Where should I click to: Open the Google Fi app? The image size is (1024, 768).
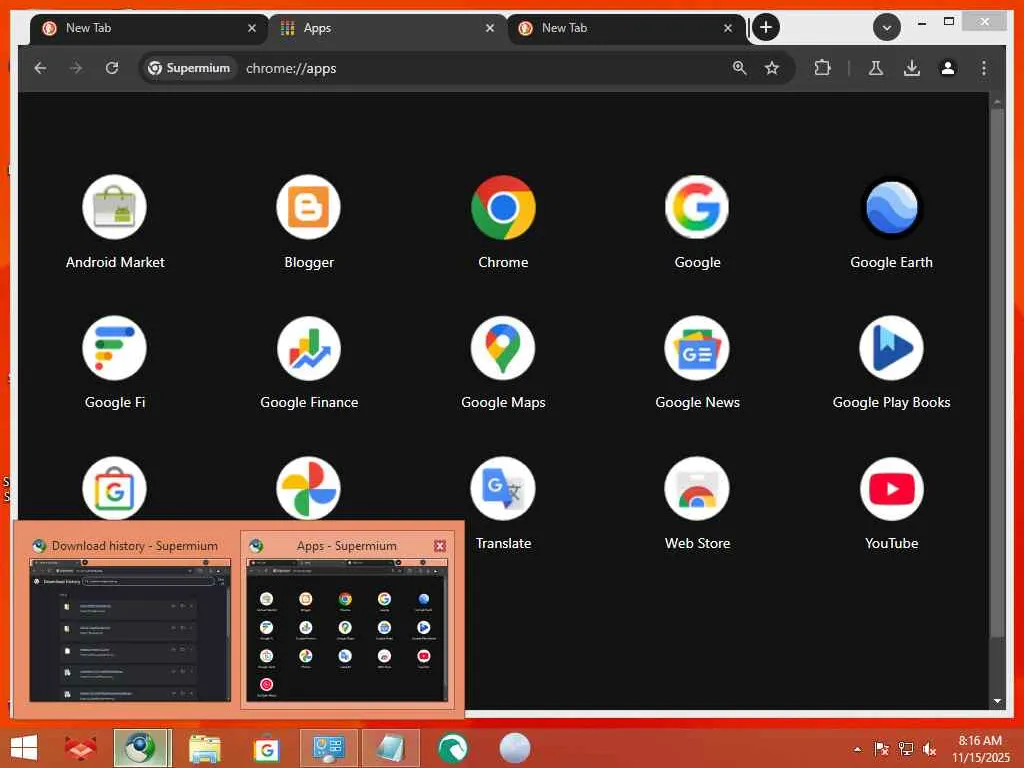pyautogui.click(x=114, y=348)
